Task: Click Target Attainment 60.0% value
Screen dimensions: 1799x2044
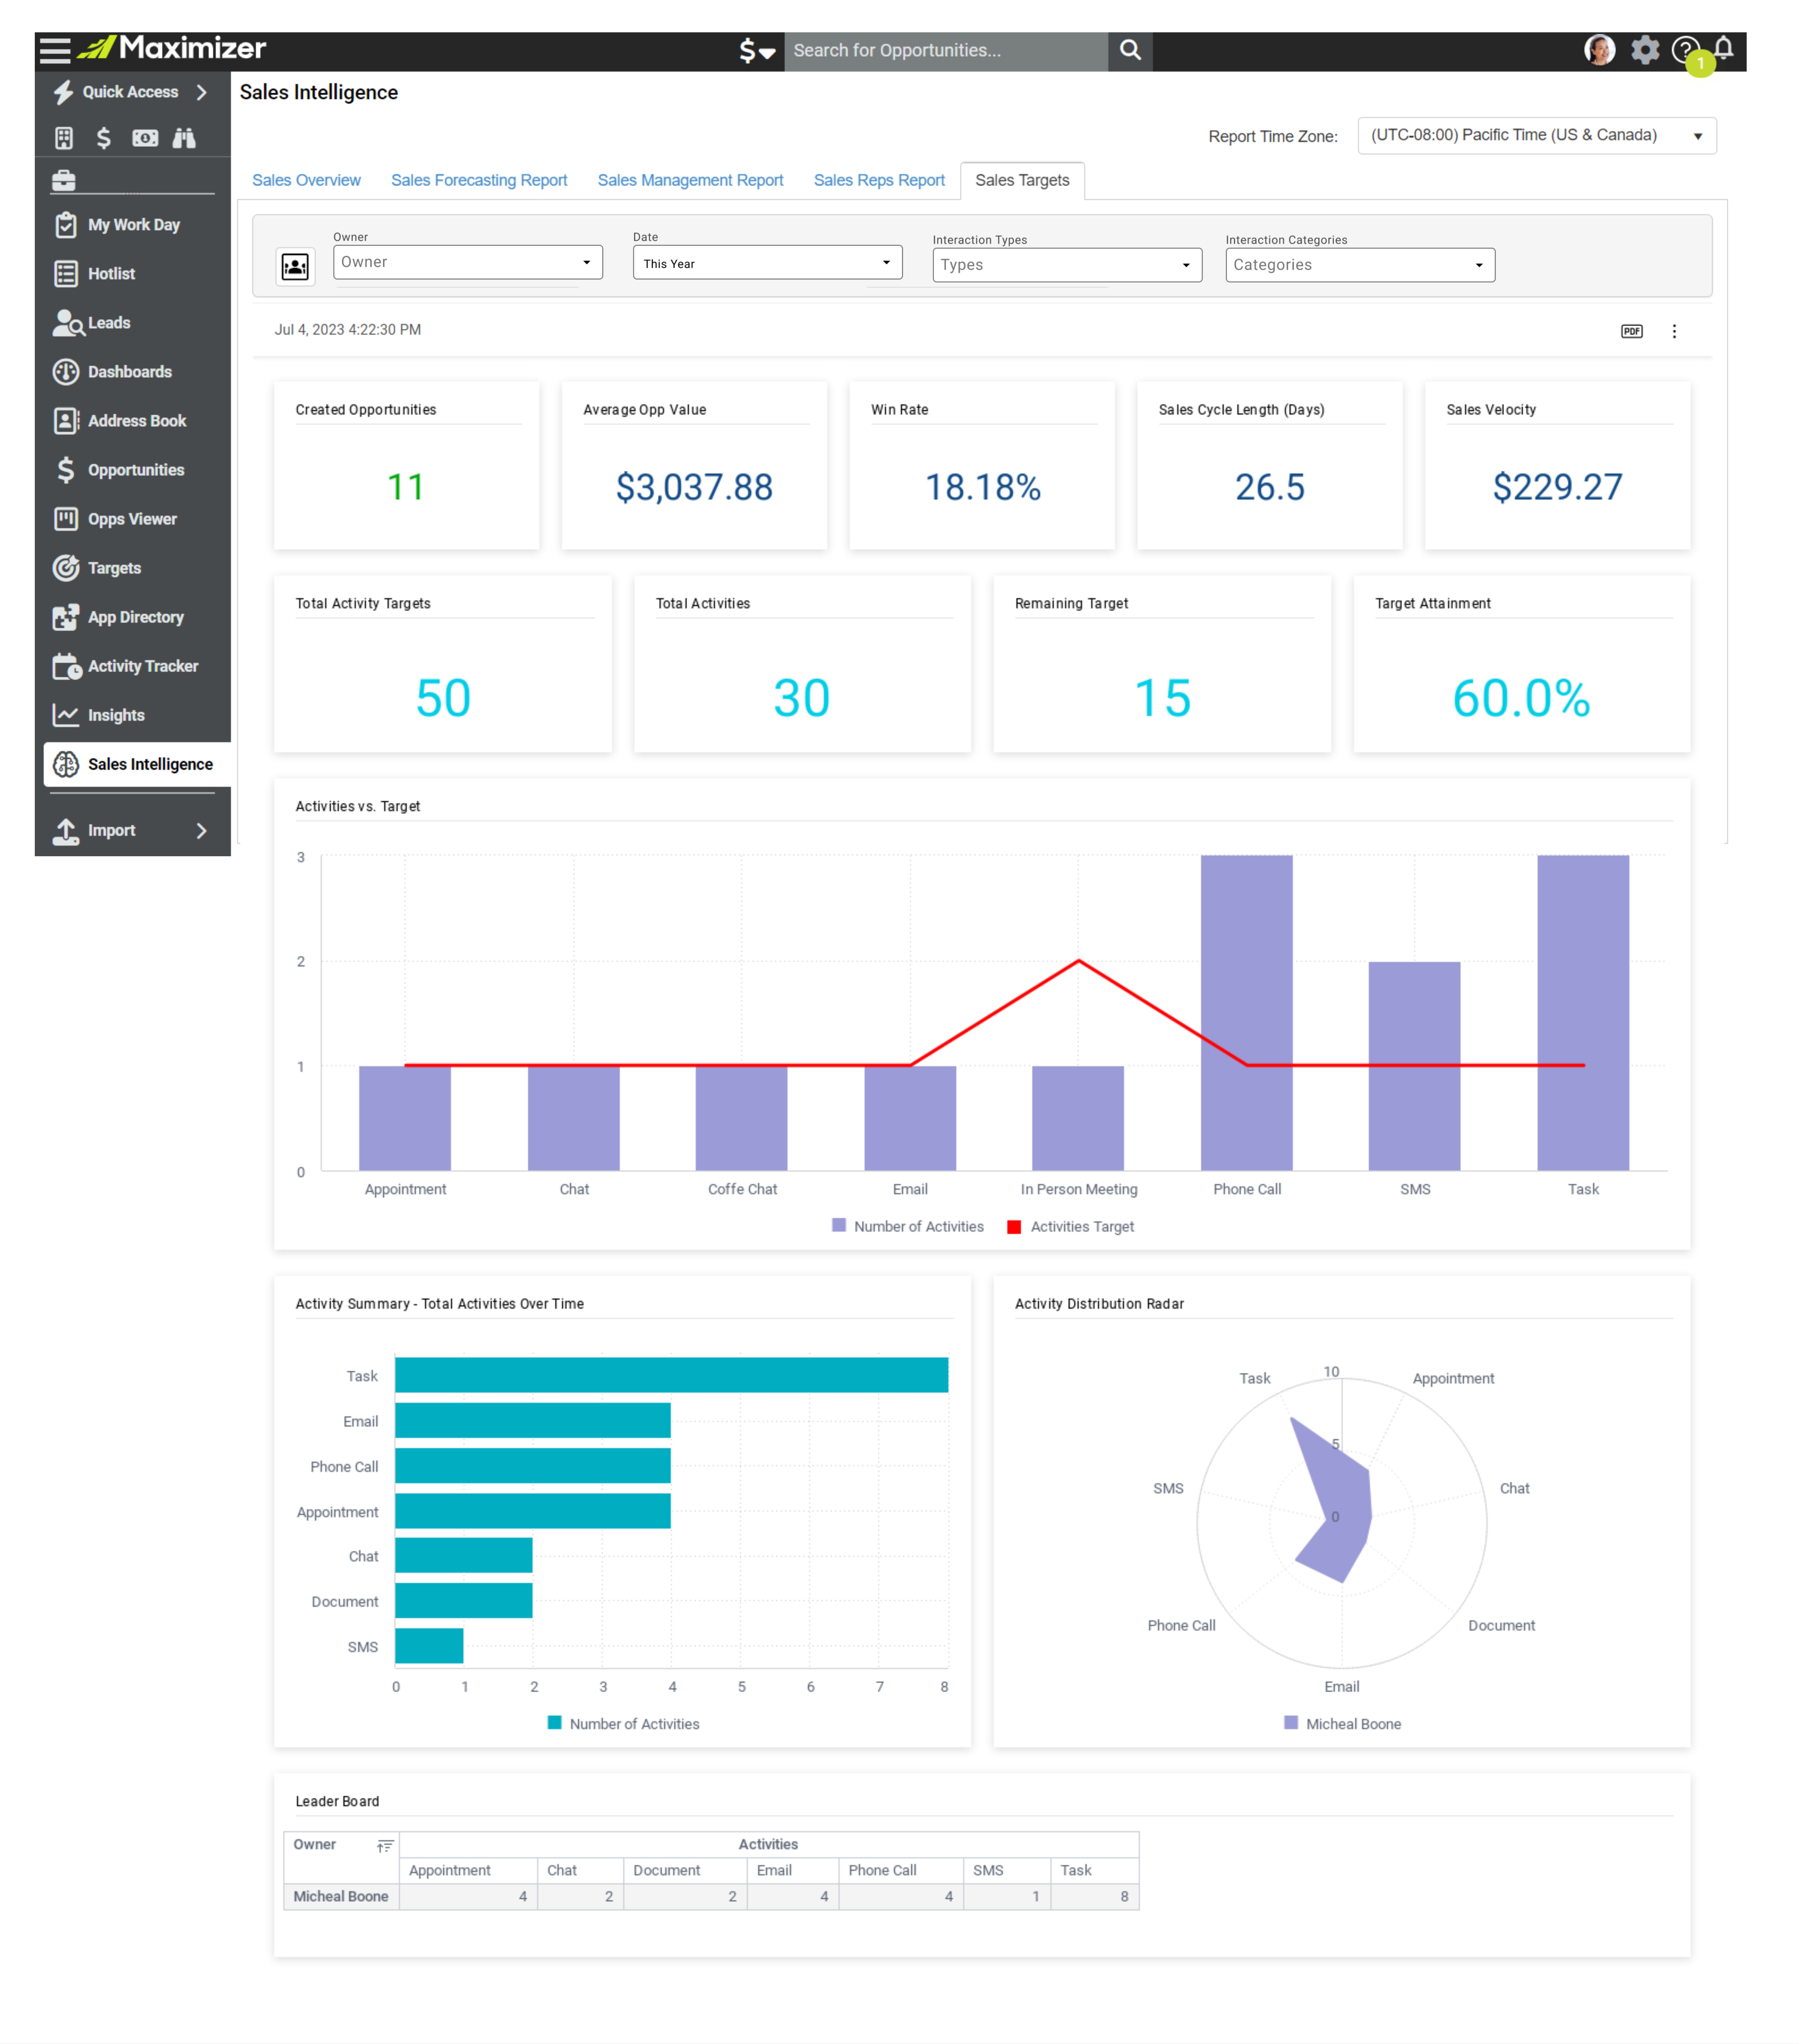Action: (1521, 698)
